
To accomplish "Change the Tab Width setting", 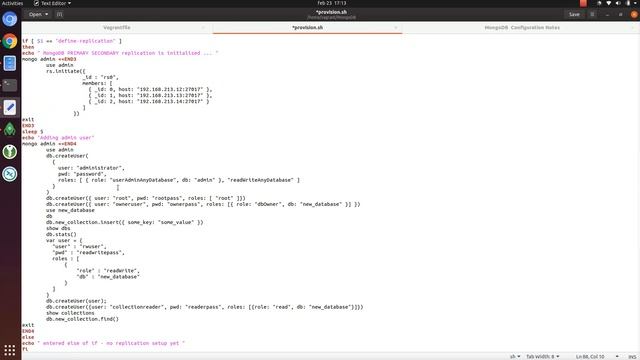I will click(543, 357).
